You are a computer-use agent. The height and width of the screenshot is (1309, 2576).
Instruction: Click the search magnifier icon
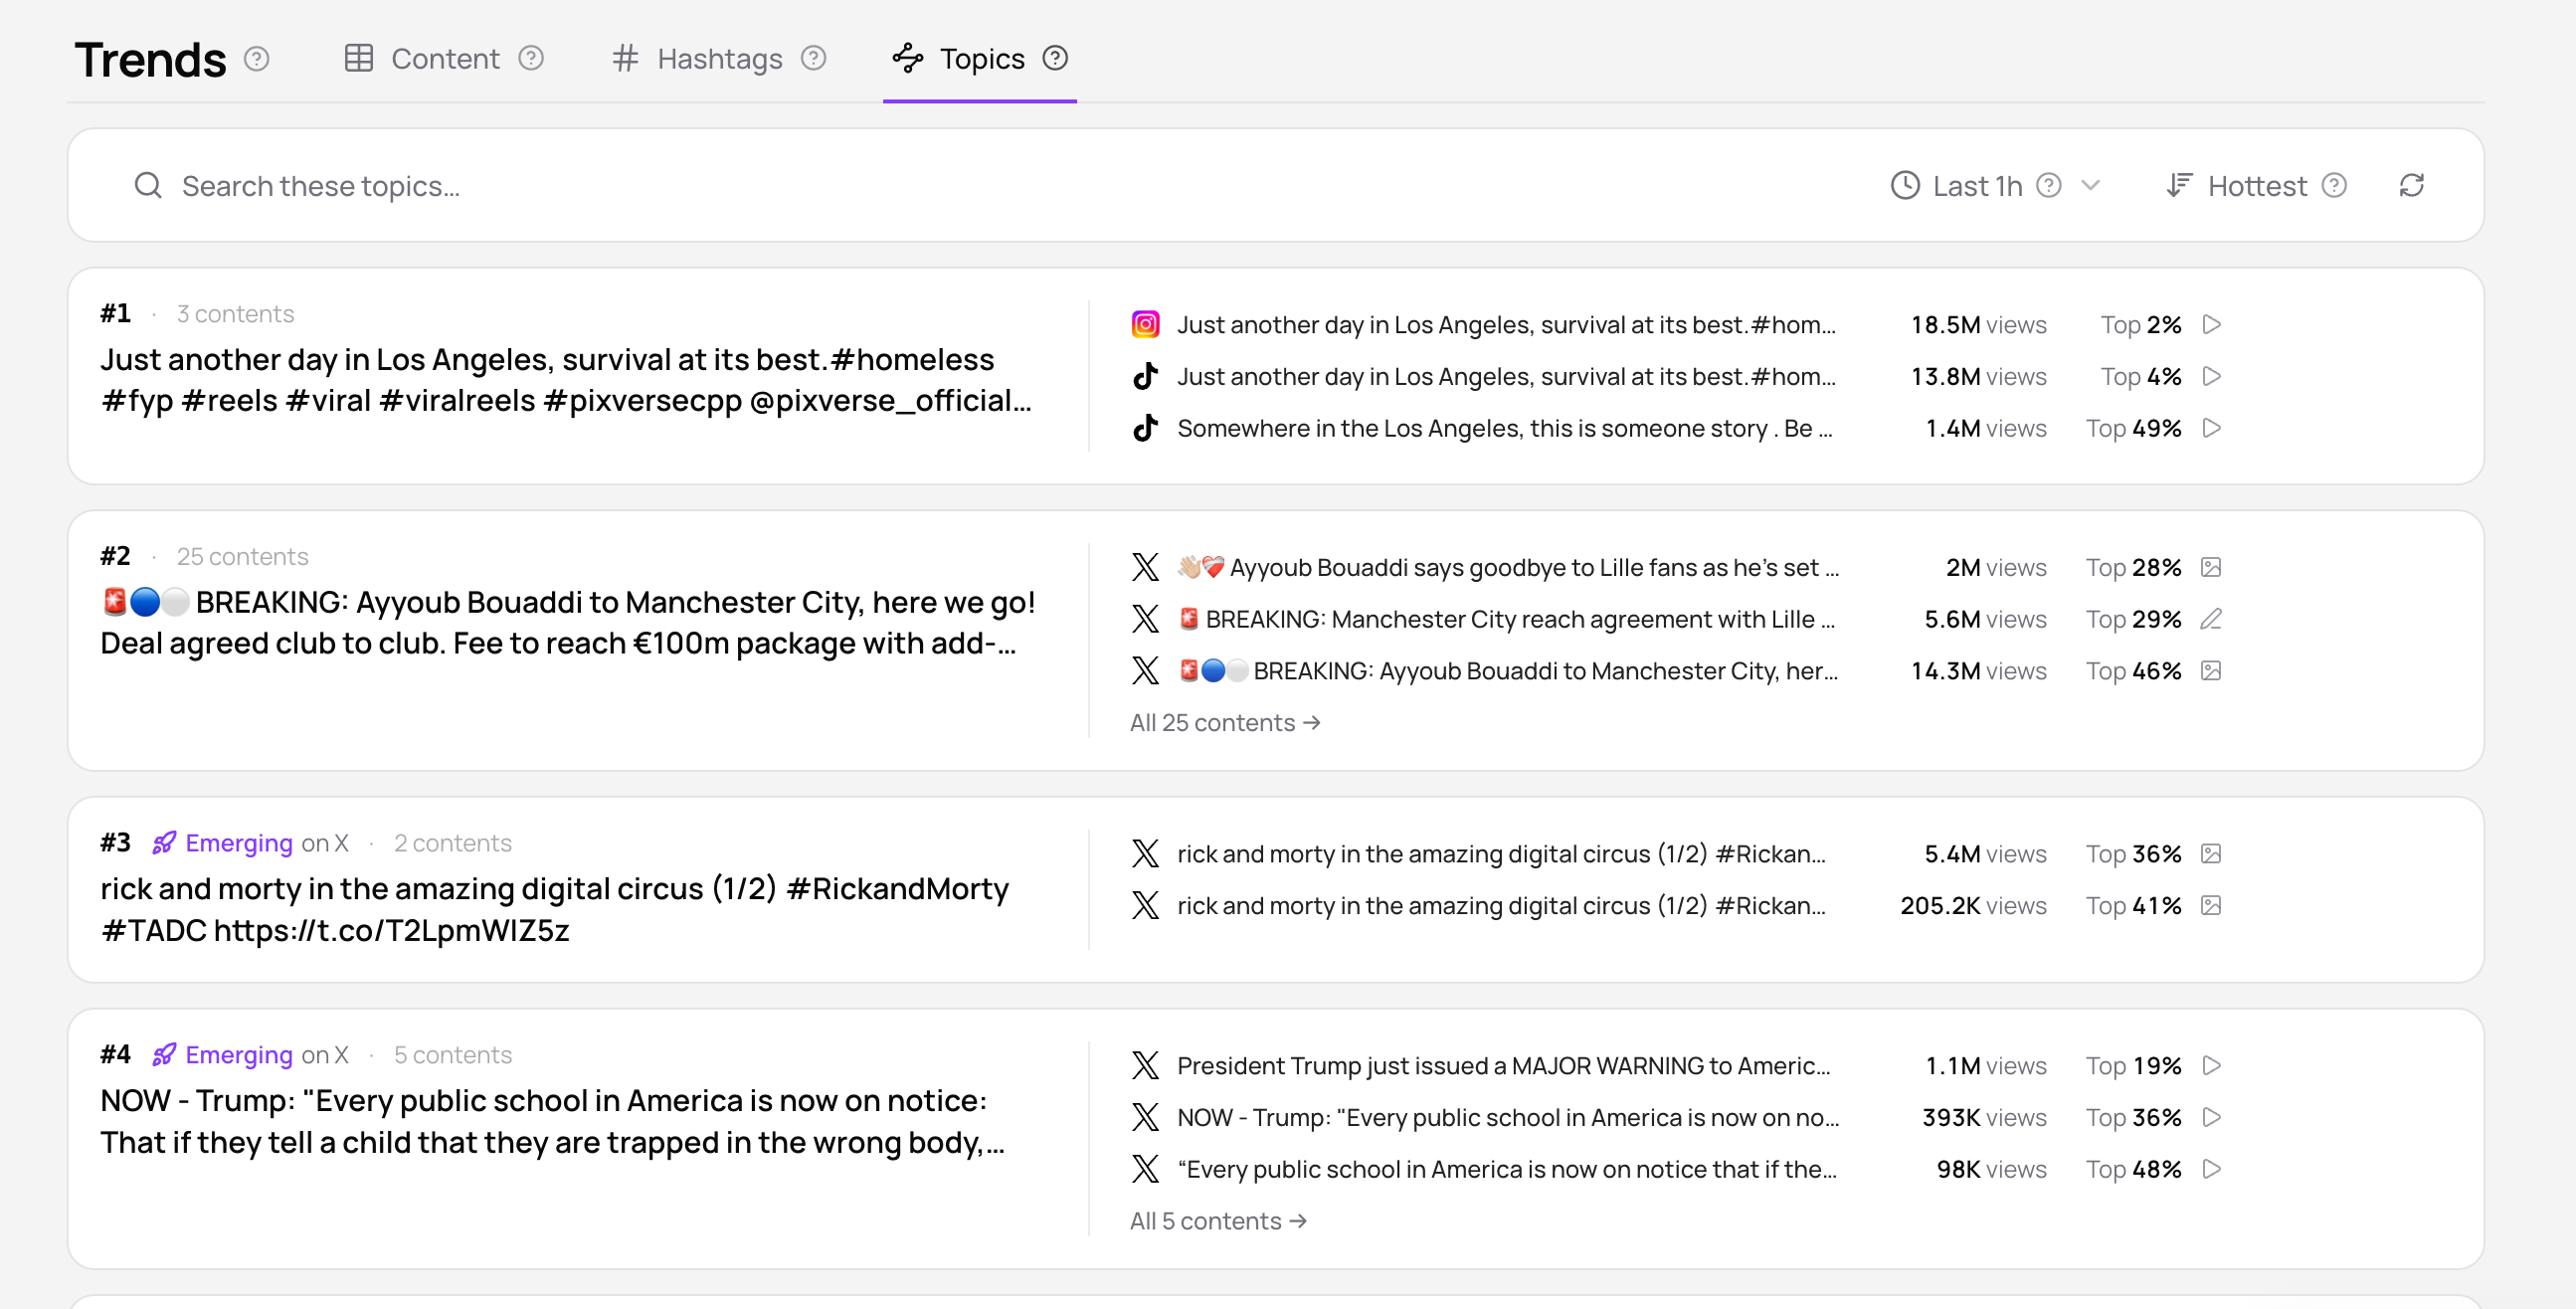148,185
